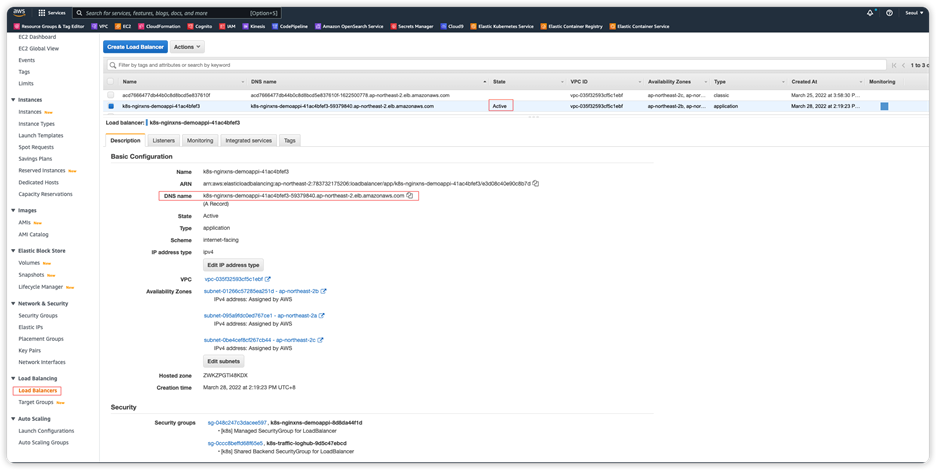
Task: Collapse the Auto Scaling section
Action: [13, 419]
